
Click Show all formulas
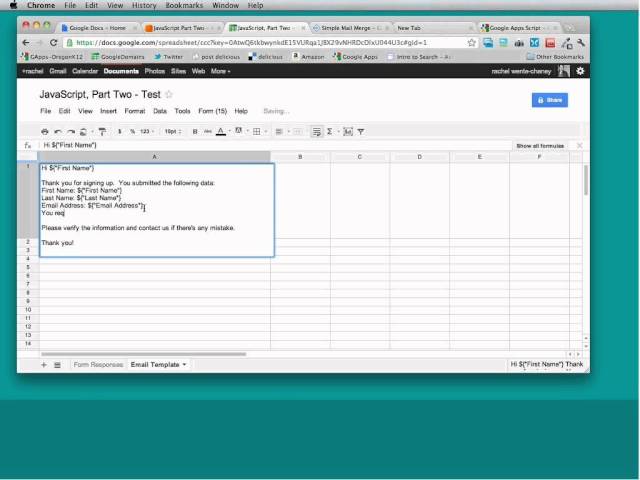click(x=540, y=146)
